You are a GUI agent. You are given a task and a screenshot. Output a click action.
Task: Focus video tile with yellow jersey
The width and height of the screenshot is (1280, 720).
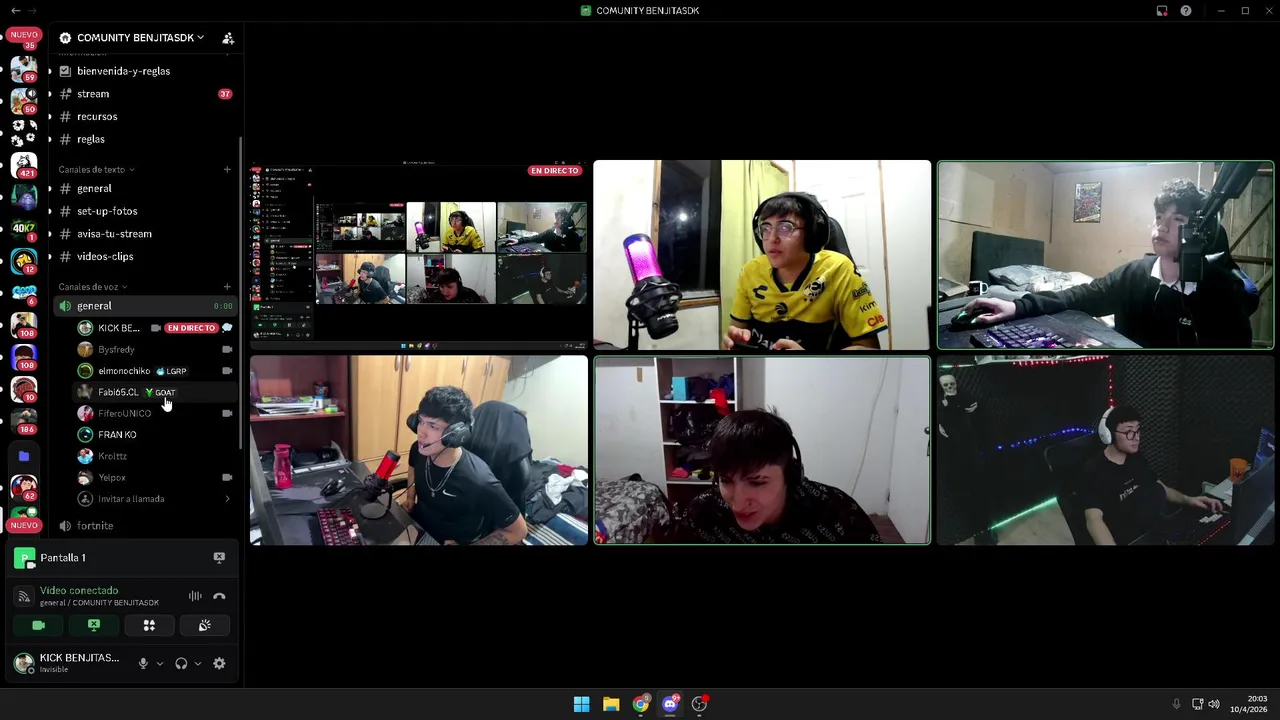coord(762,255)
